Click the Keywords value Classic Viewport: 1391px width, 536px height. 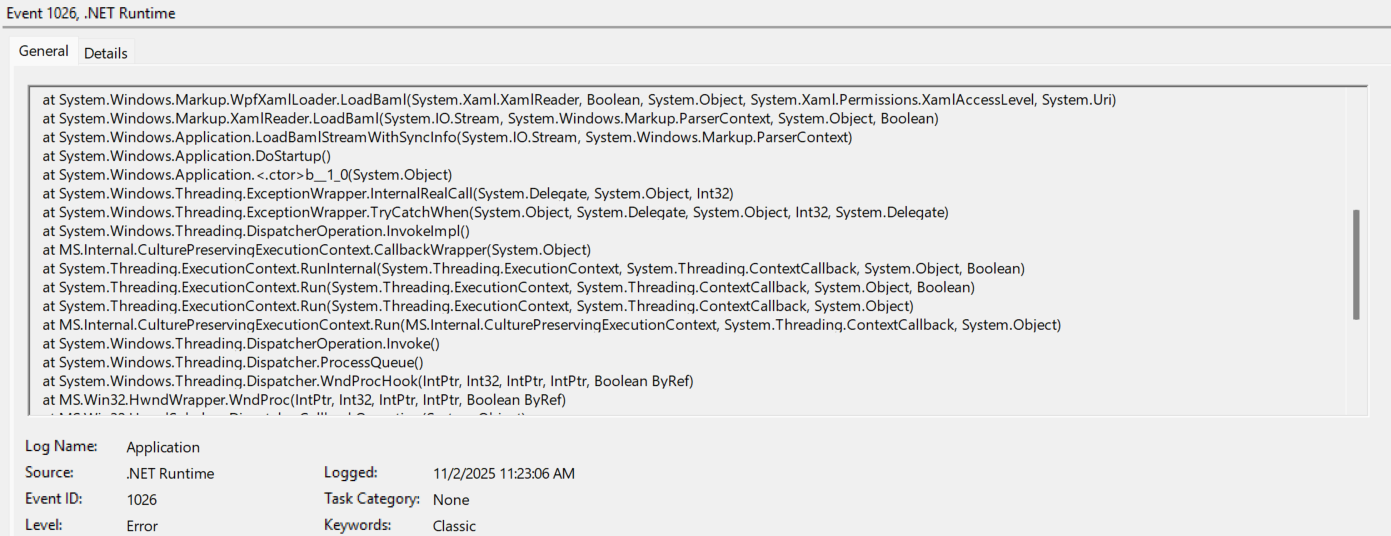(454, 525)
